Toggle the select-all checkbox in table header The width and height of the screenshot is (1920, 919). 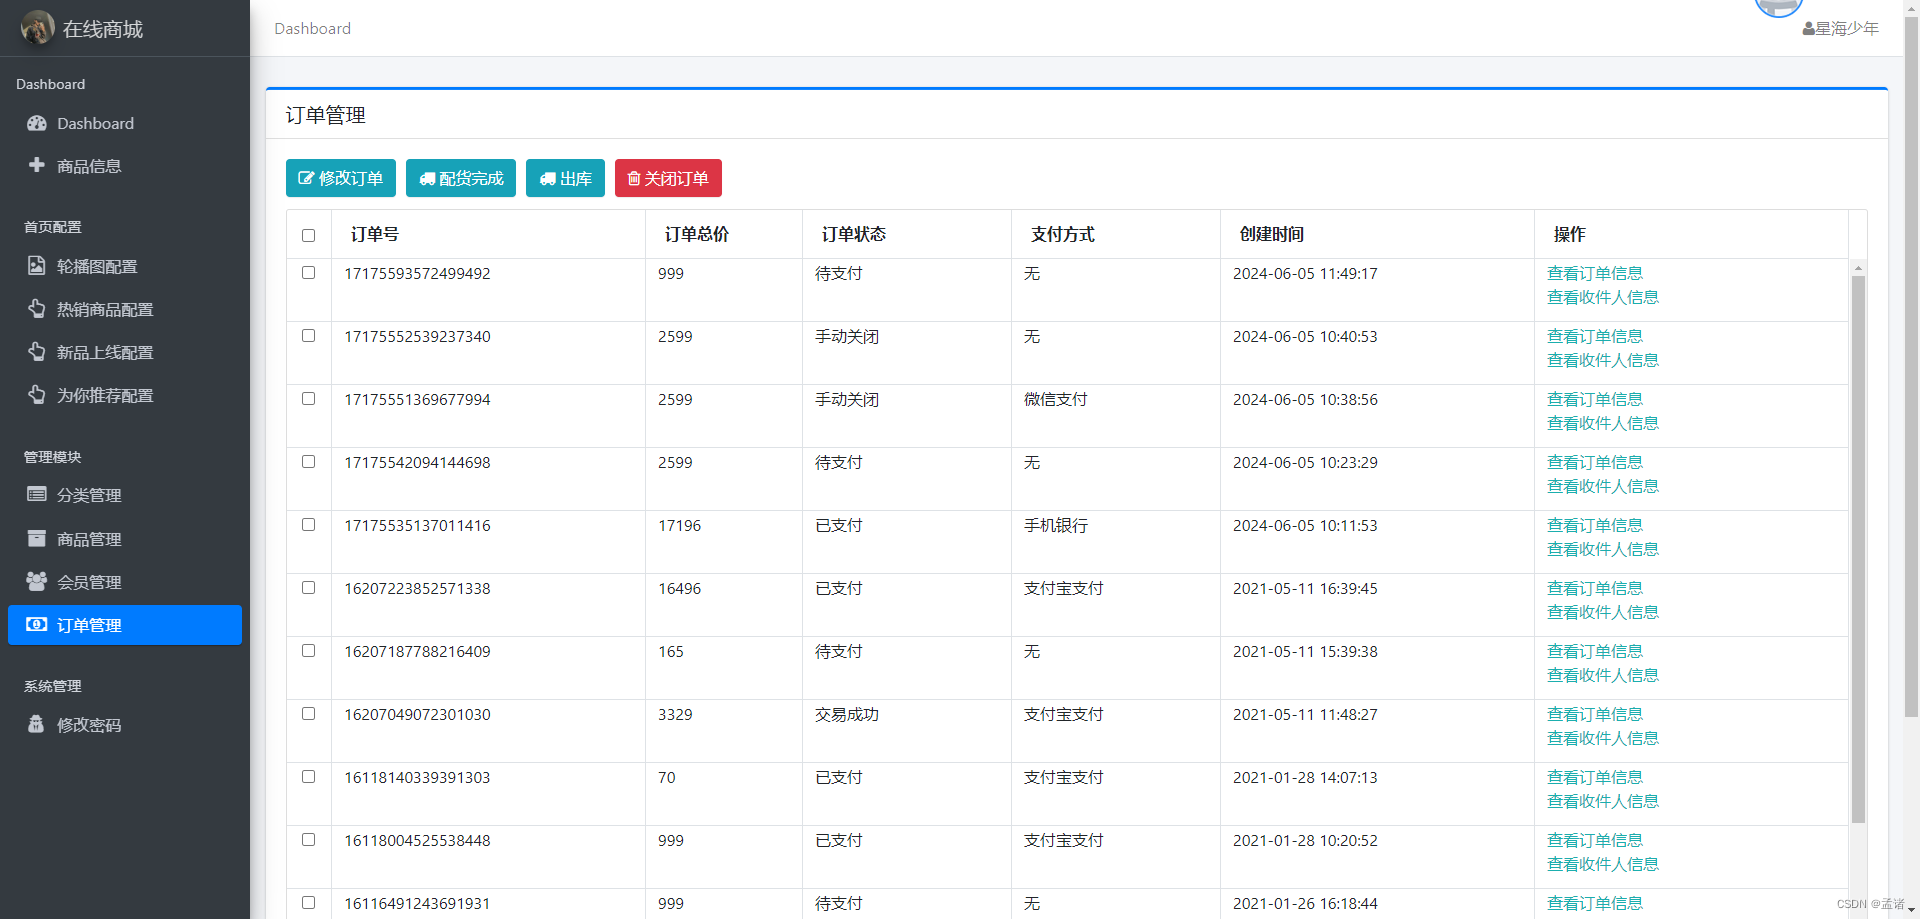tap(308, 236)
